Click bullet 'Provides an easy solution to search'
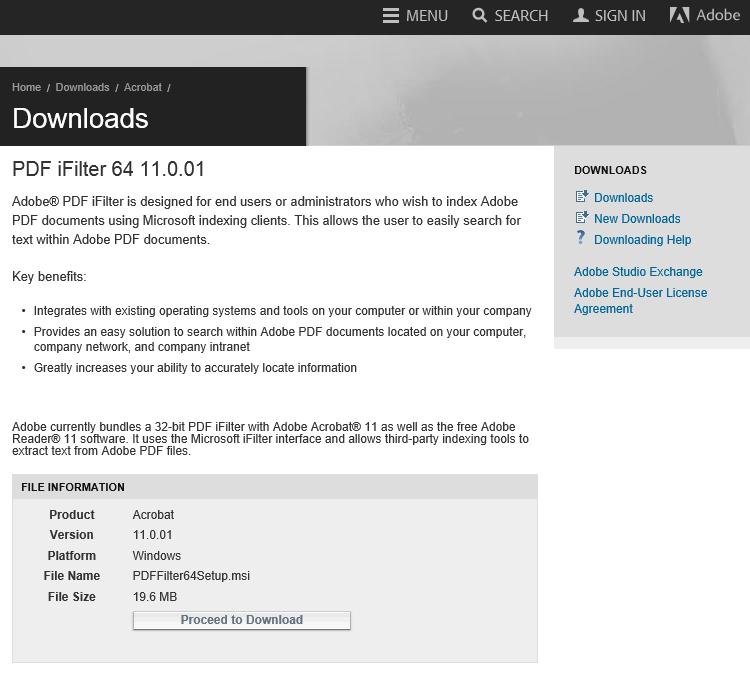The image size is (750, 673). pos(280,339)
